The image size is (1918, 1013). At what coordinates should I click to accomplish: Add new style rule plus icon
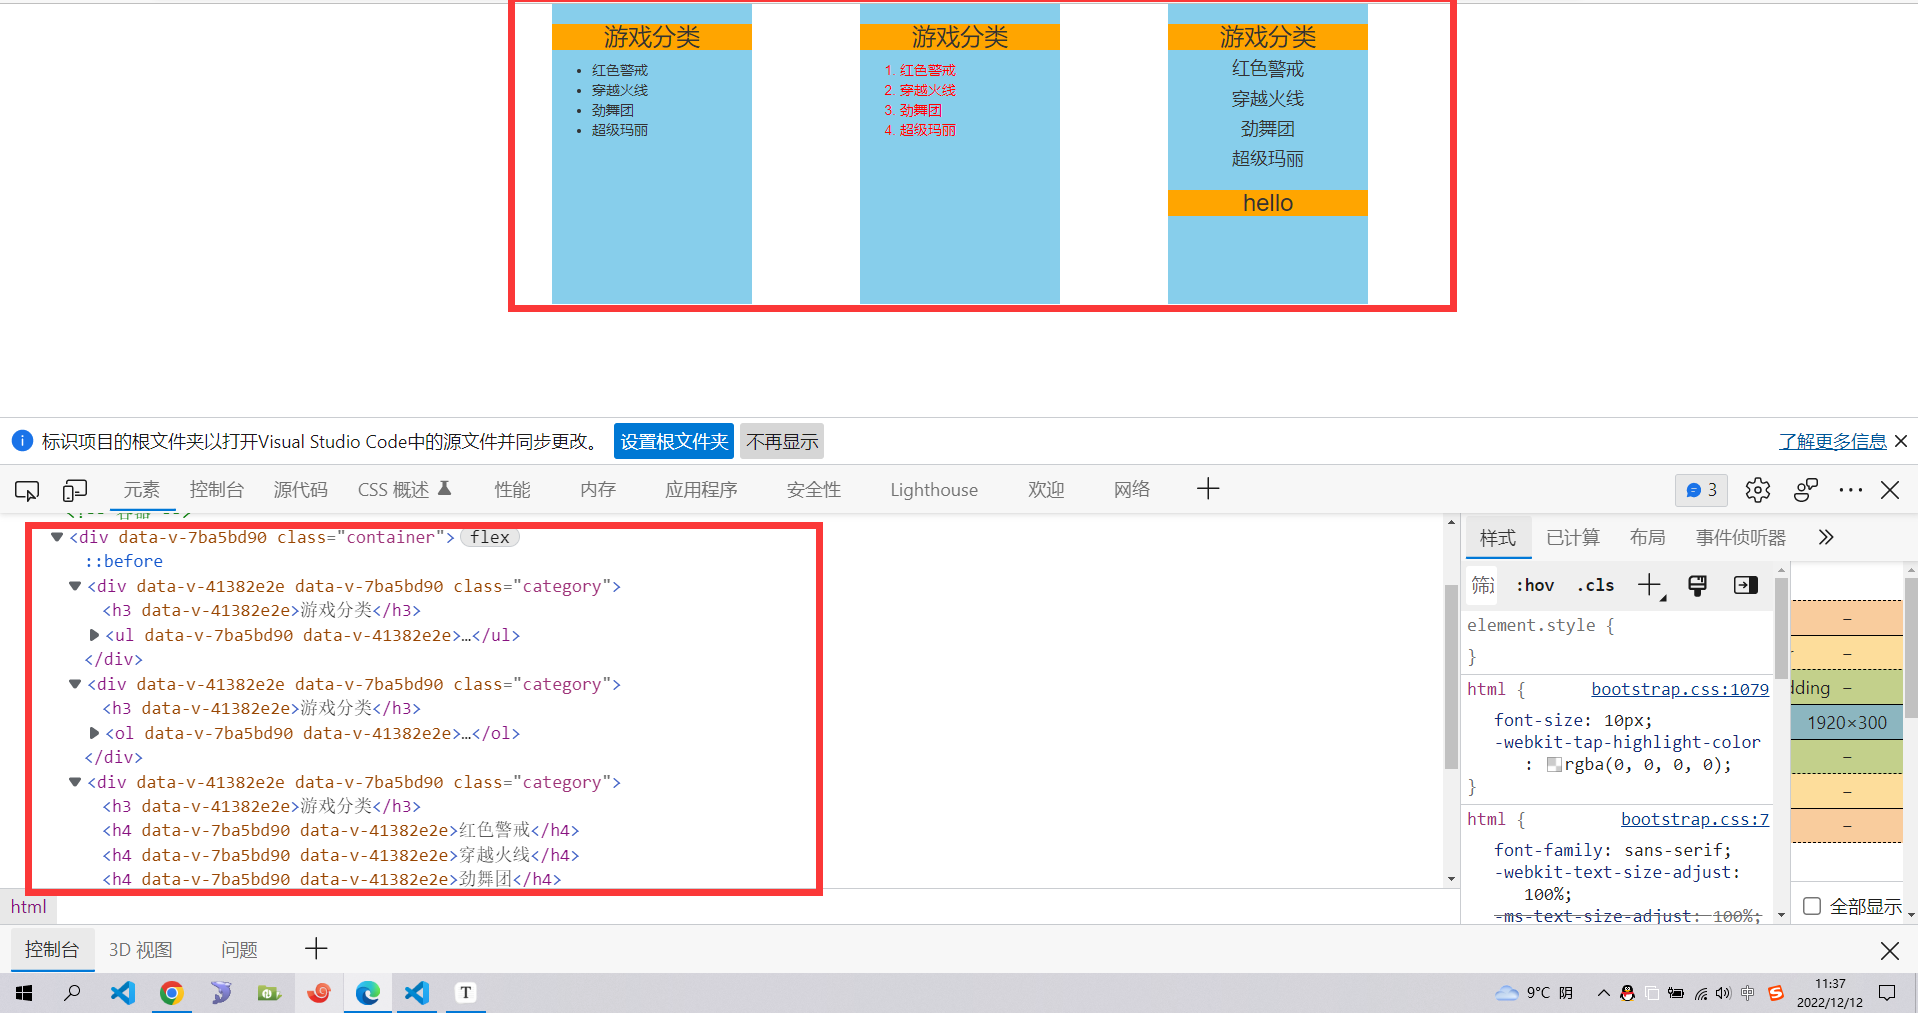coord(1650,586)
